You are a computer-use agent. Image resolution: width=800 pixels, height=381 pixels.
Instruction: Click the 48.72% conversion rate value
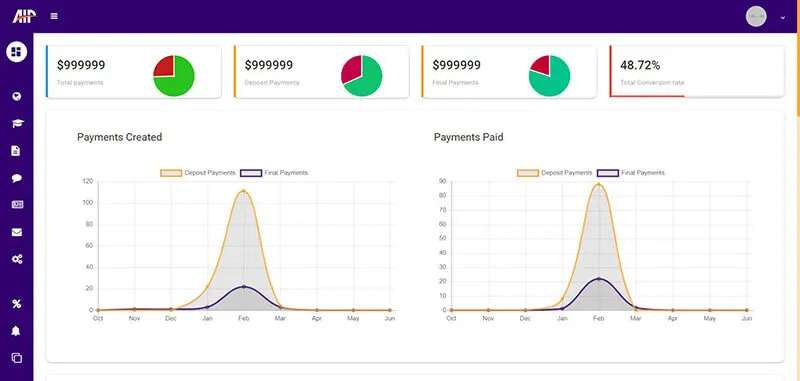(x=640, y=65)
